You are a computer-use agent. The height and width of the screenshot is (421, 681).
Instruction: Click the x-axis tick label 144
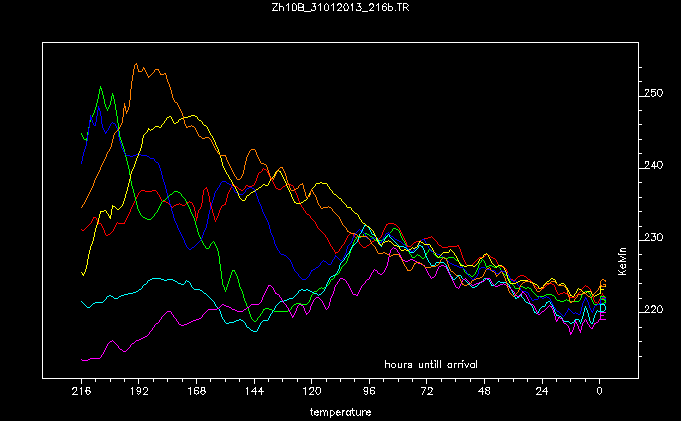pyautogui.click(x=254, y=391)
